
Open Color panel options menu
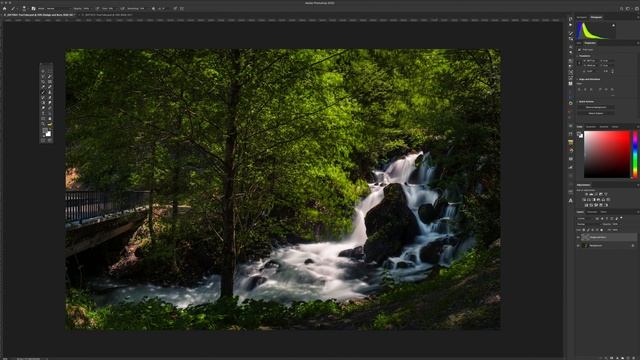click(x=638, y=127)
